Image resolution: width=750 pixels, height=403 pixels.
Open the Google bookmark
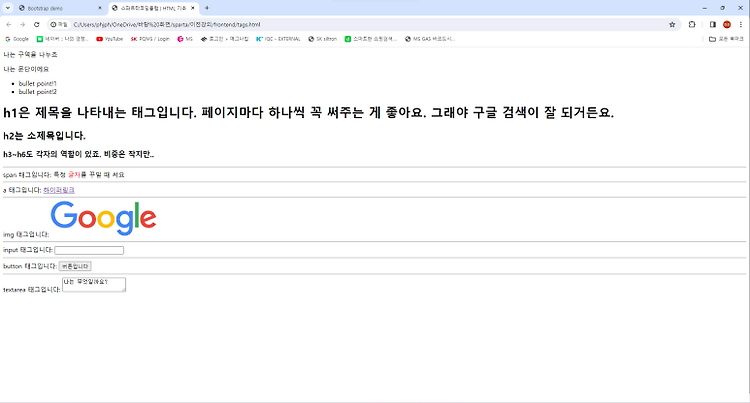click(x=17, y=39)
